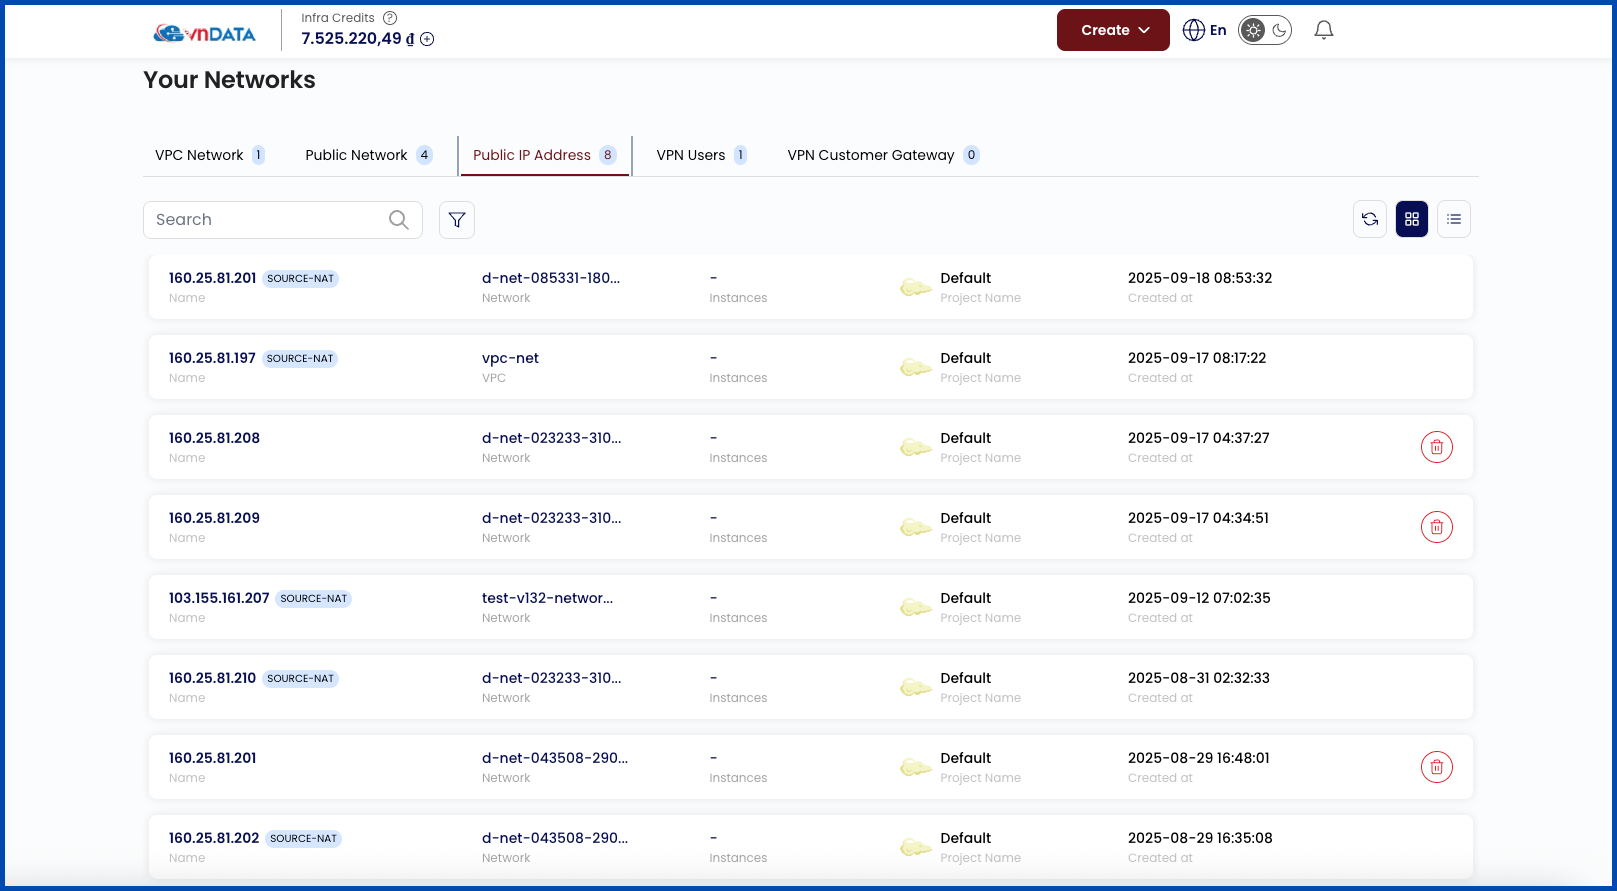Click timestamp 2025-09-12 07:02:35
Screen dimensions: 1617x891
coord(1199,598)
